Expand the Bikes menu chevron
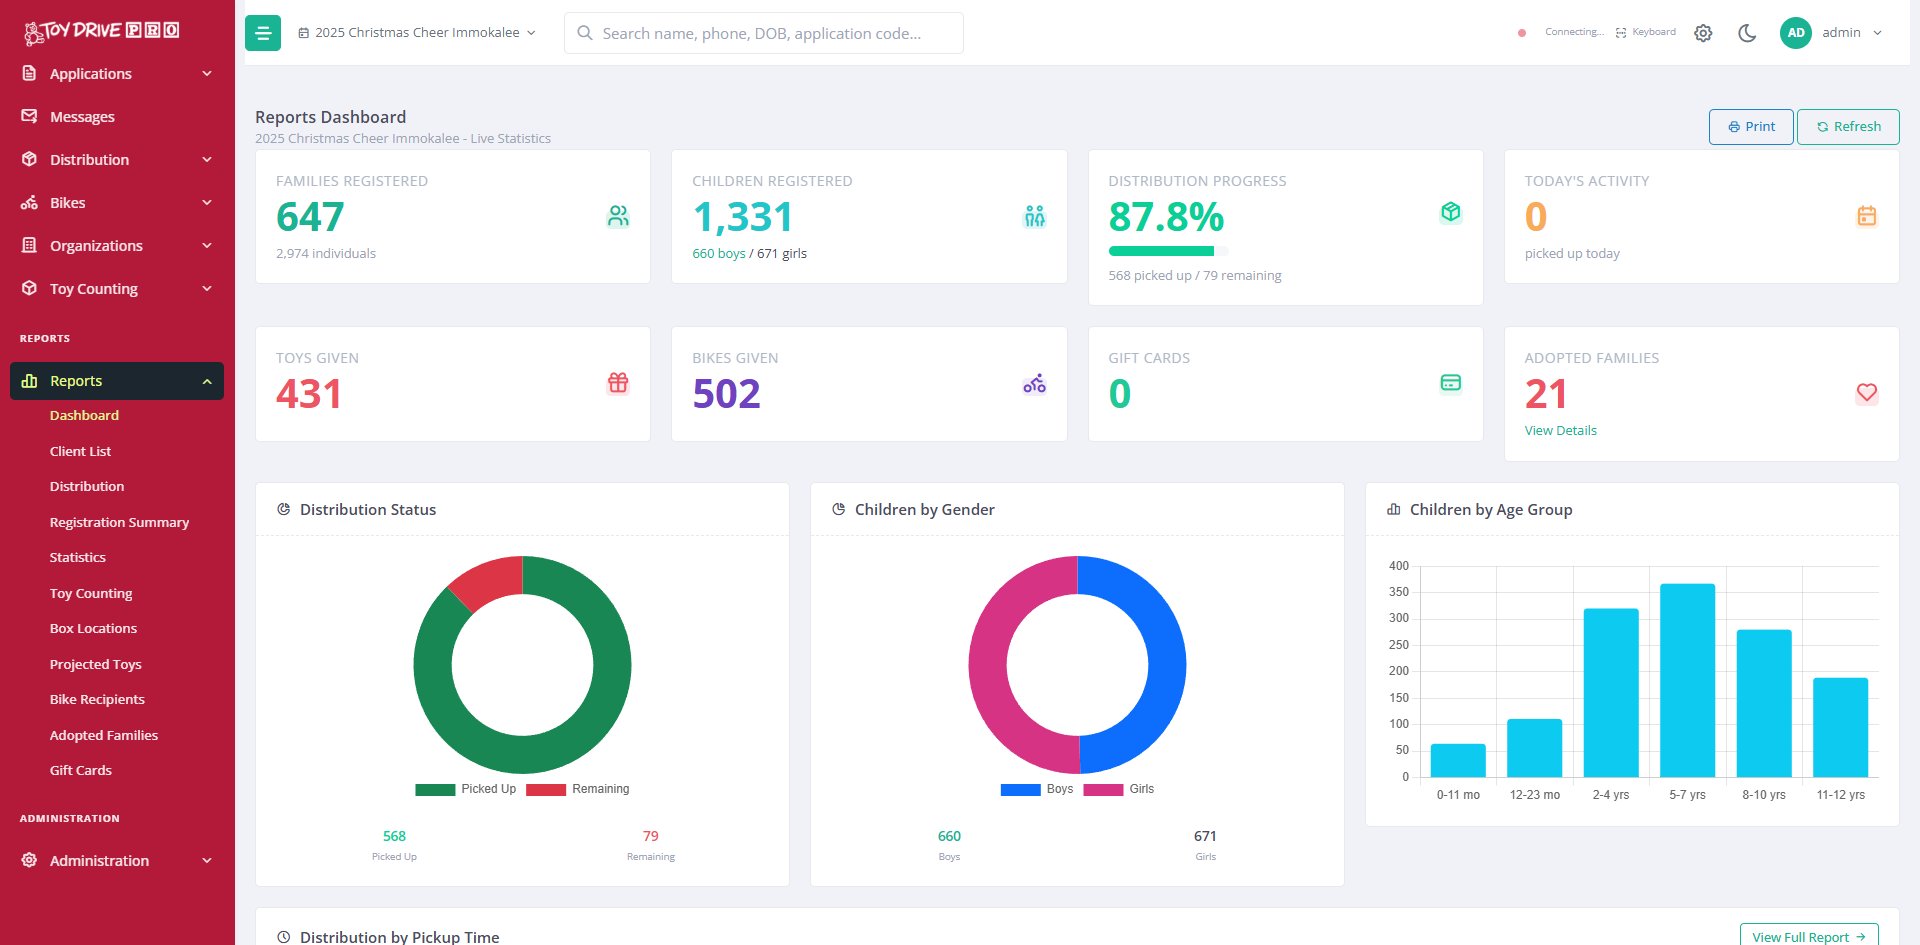This screenshot has width=1920, height=945. coord(207,202)
